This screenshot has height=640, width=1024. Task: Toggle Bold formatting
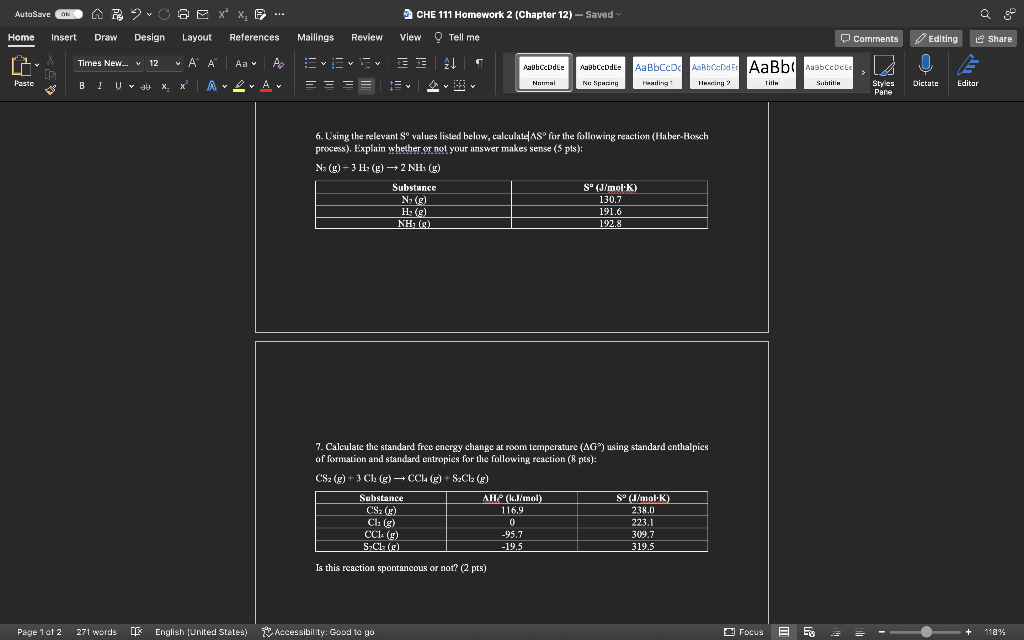82,86
